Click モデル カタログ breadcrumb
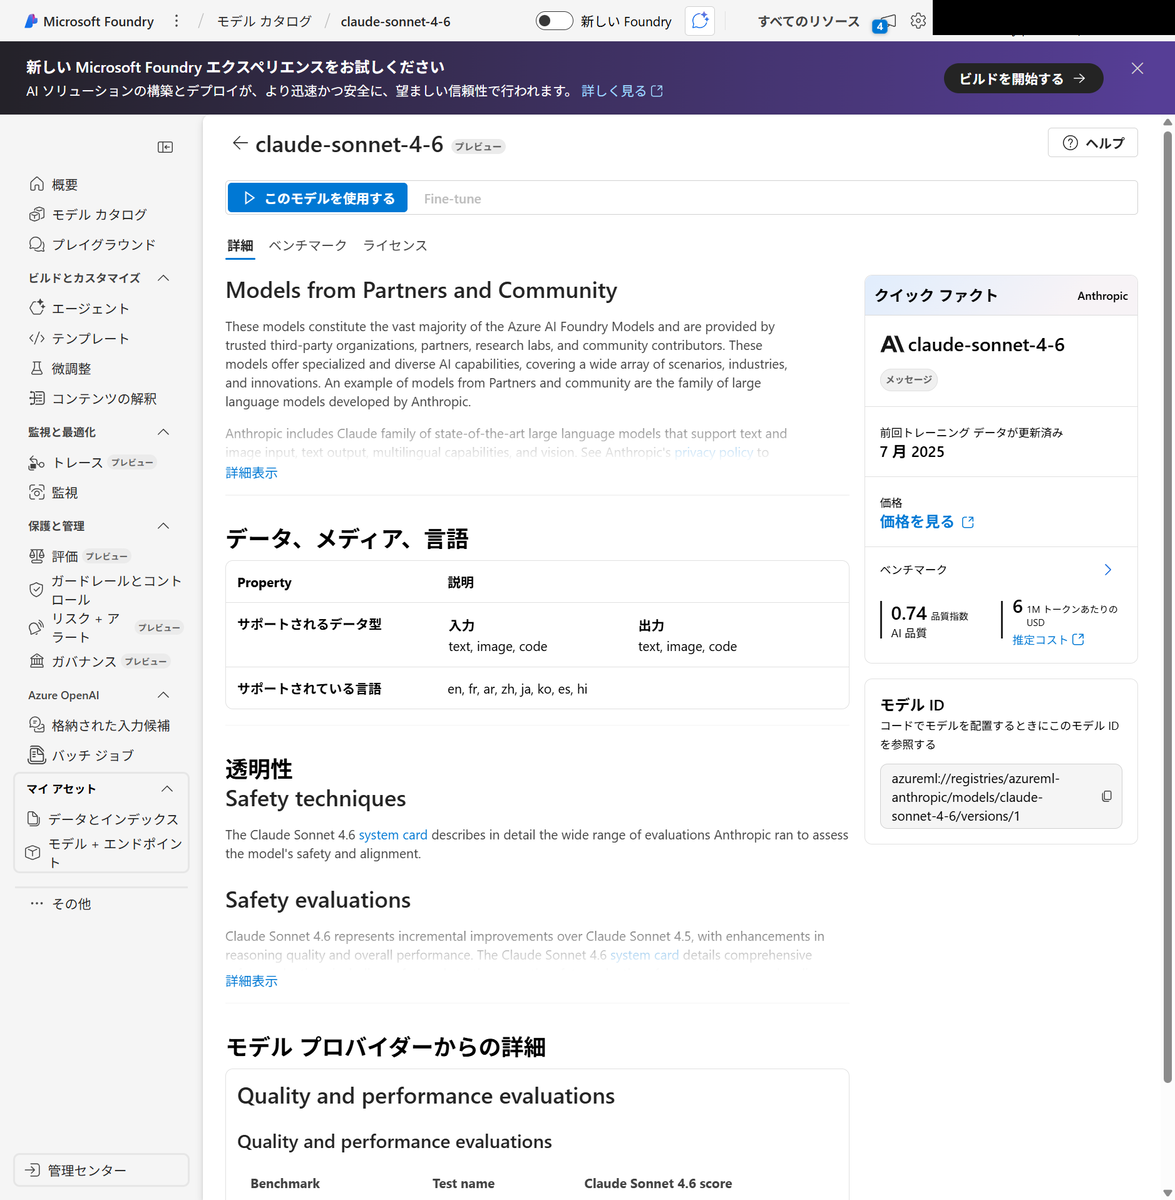 [264, 21]
